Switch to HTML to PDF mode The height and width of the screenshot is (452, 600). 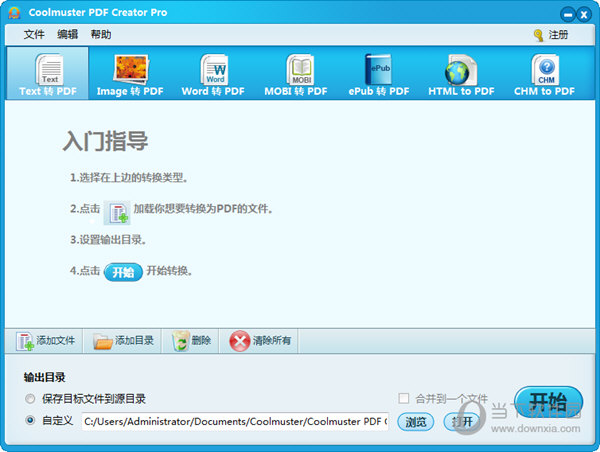click(461, 74)
